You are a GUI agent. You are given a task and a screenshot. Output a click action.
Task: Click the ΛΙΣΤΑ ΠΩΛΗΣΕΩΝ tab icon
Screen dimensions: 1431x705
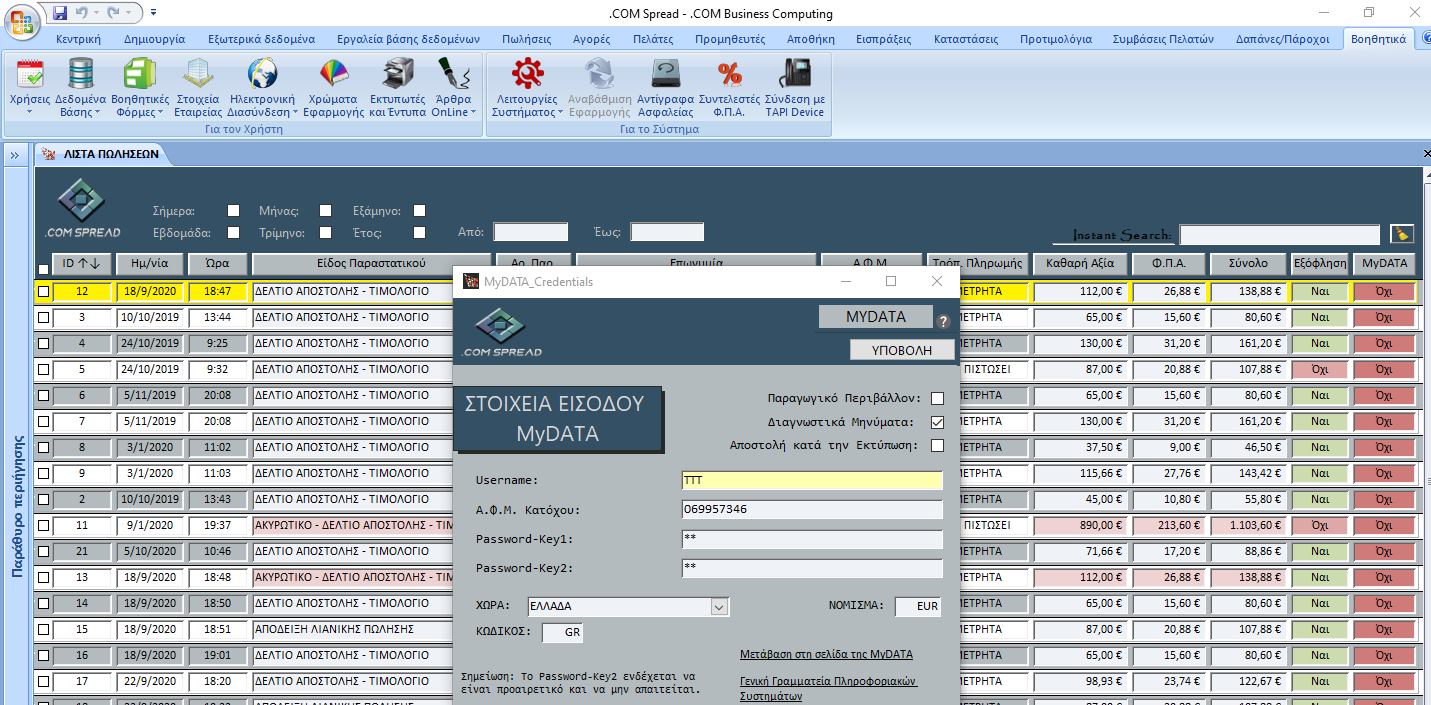48,154
